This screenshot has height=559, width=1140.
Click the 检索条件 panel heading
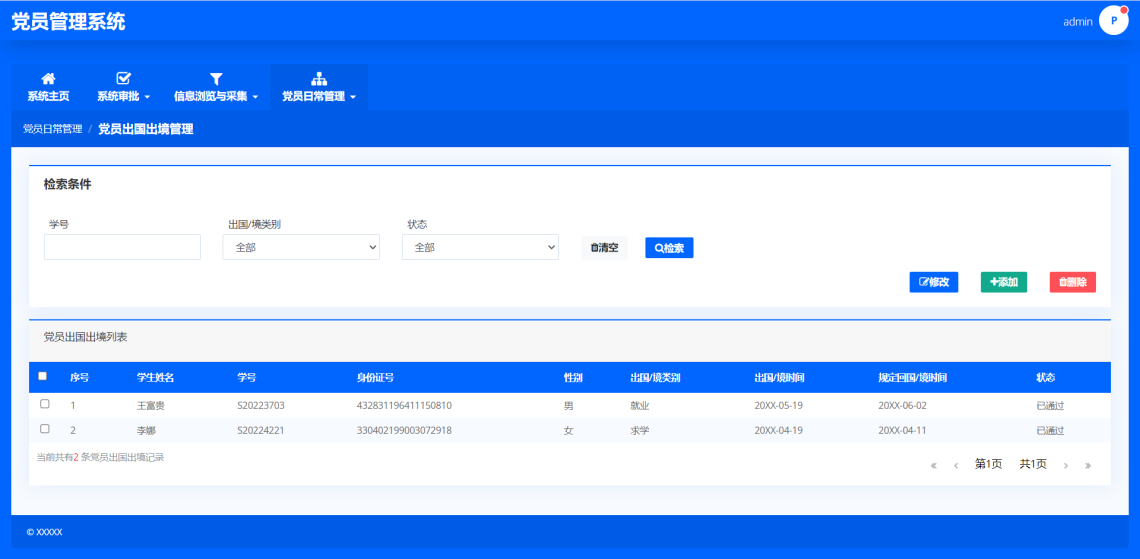(68, 185)
